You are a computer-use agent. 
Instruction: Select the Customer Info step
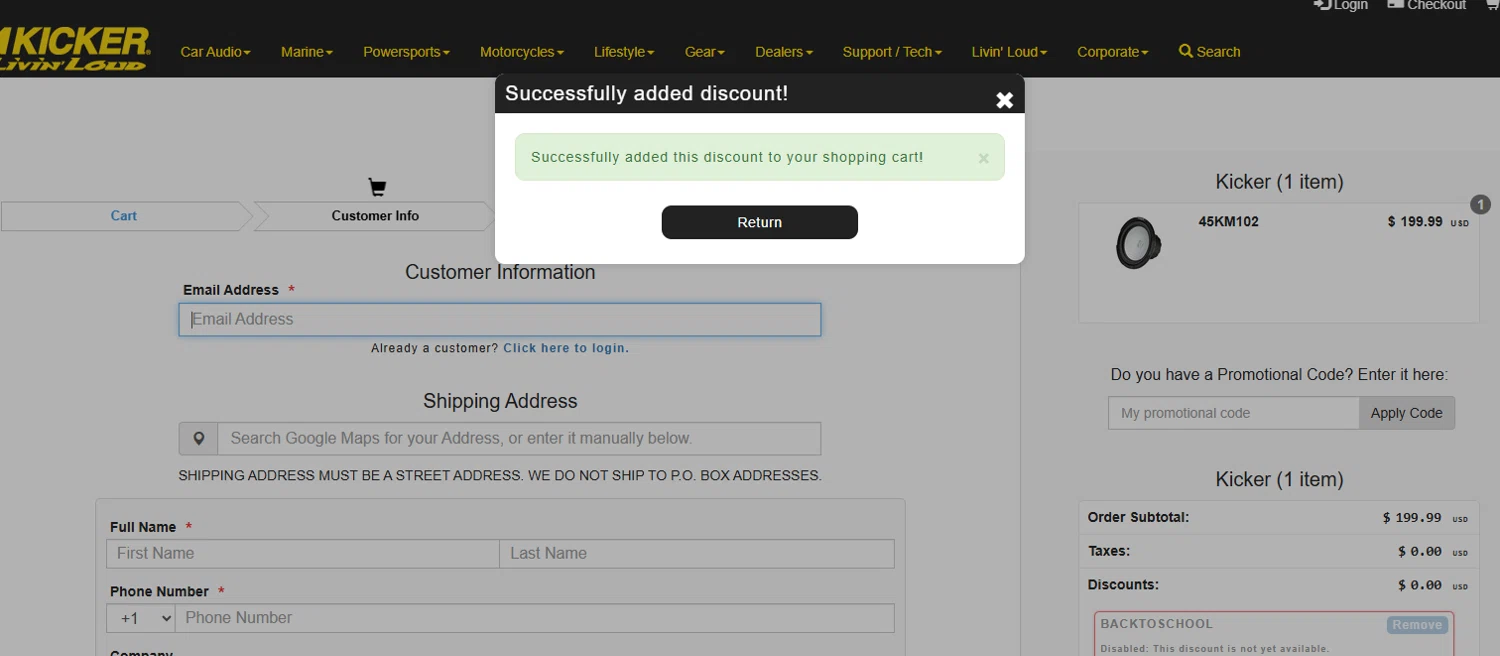click(375, 216)
